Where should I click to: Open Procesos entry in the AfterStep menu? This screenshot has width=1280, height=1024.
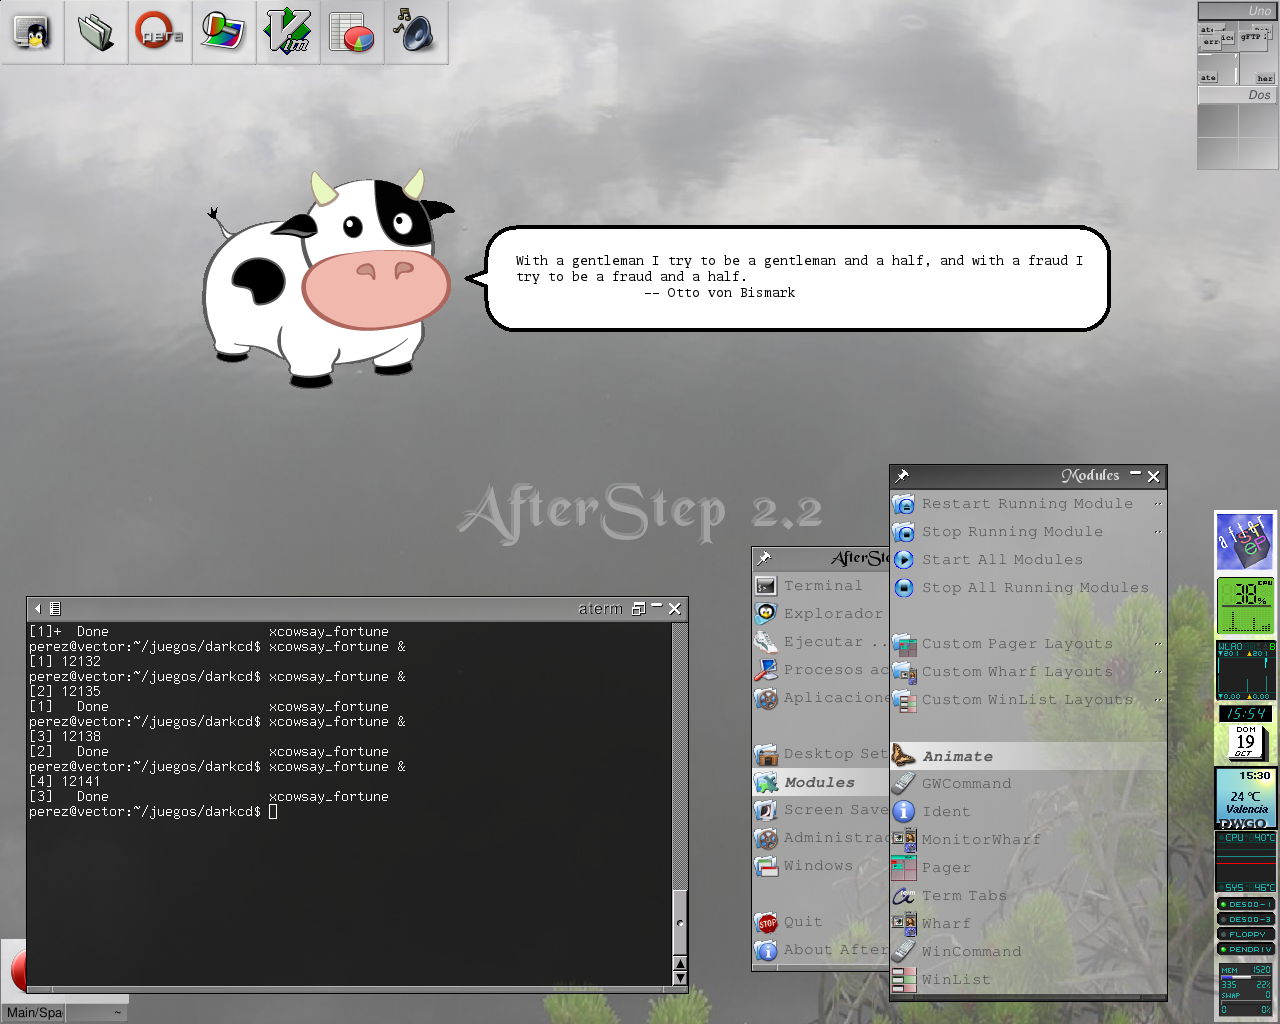821,670
